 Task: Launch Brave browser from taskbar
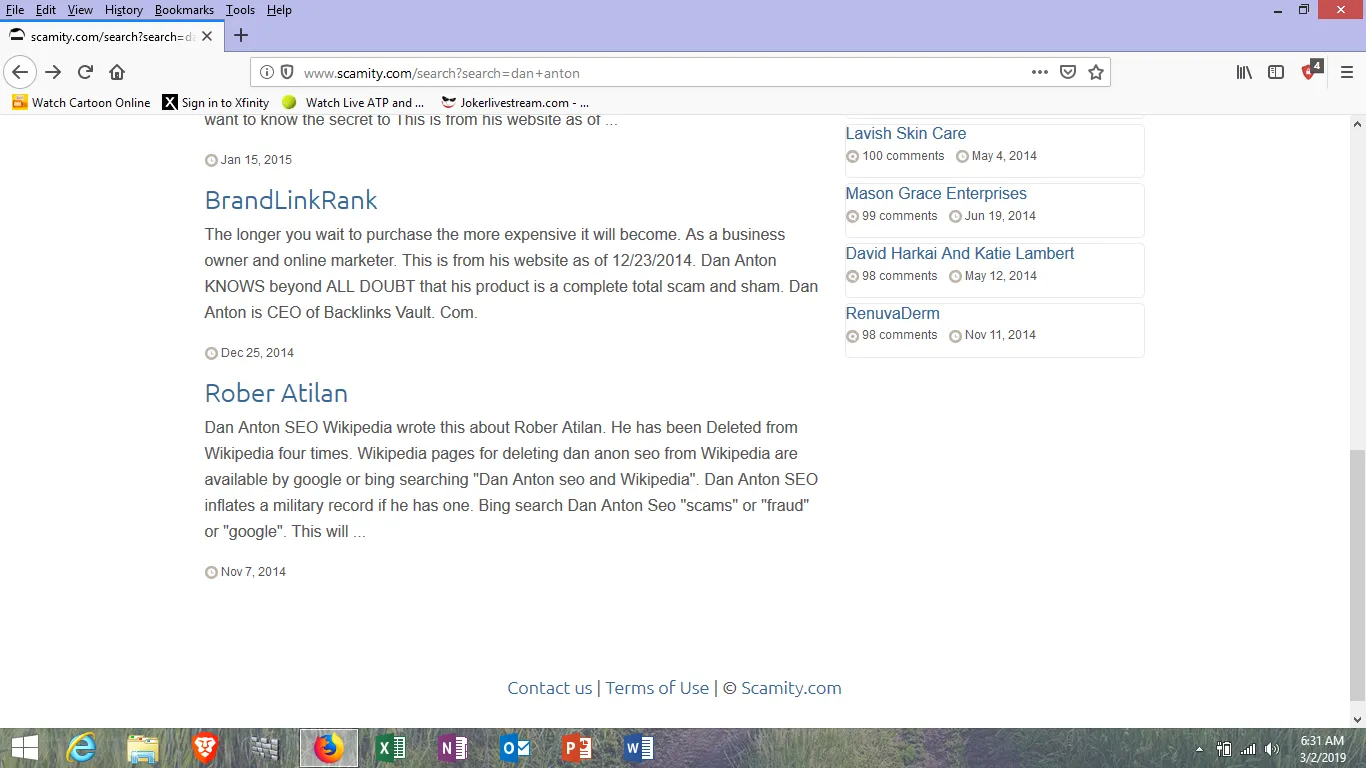205,748
